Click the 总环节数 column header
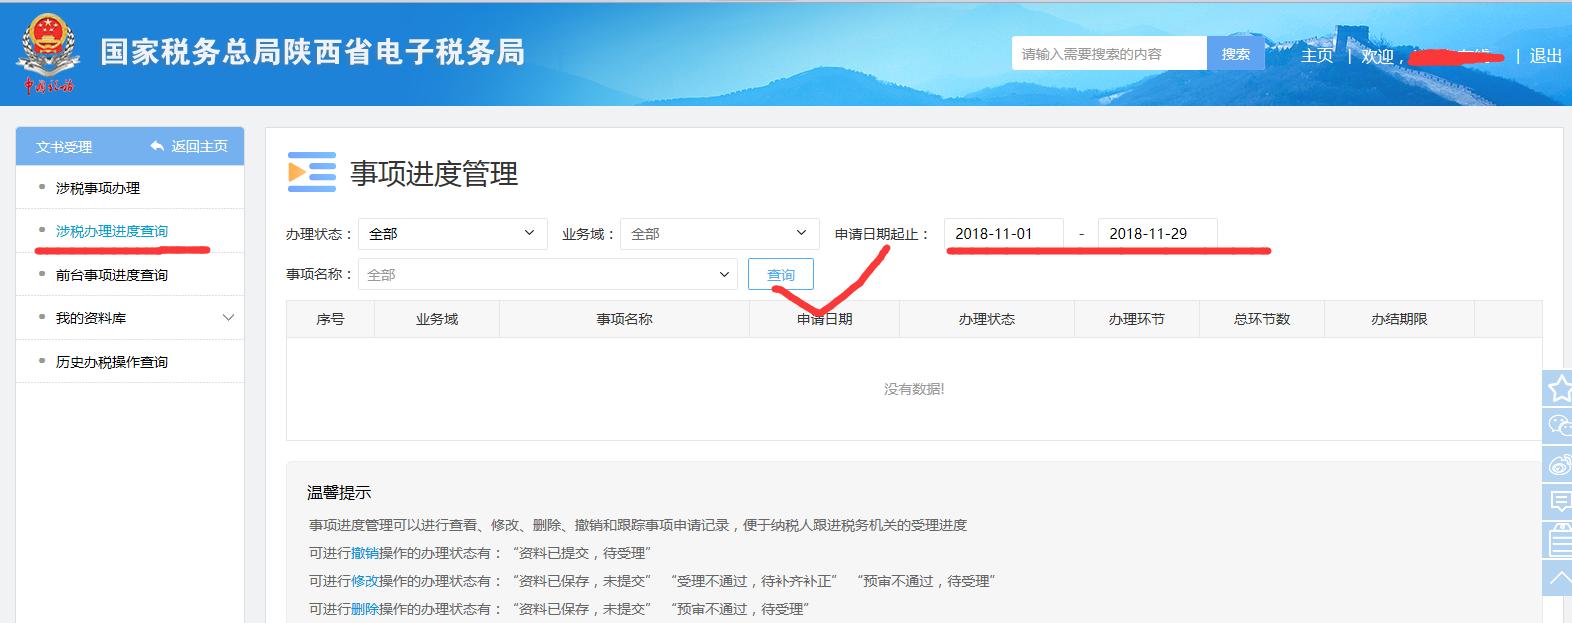Screen dimensions: 1572x623 click(x=1262, y=319)
